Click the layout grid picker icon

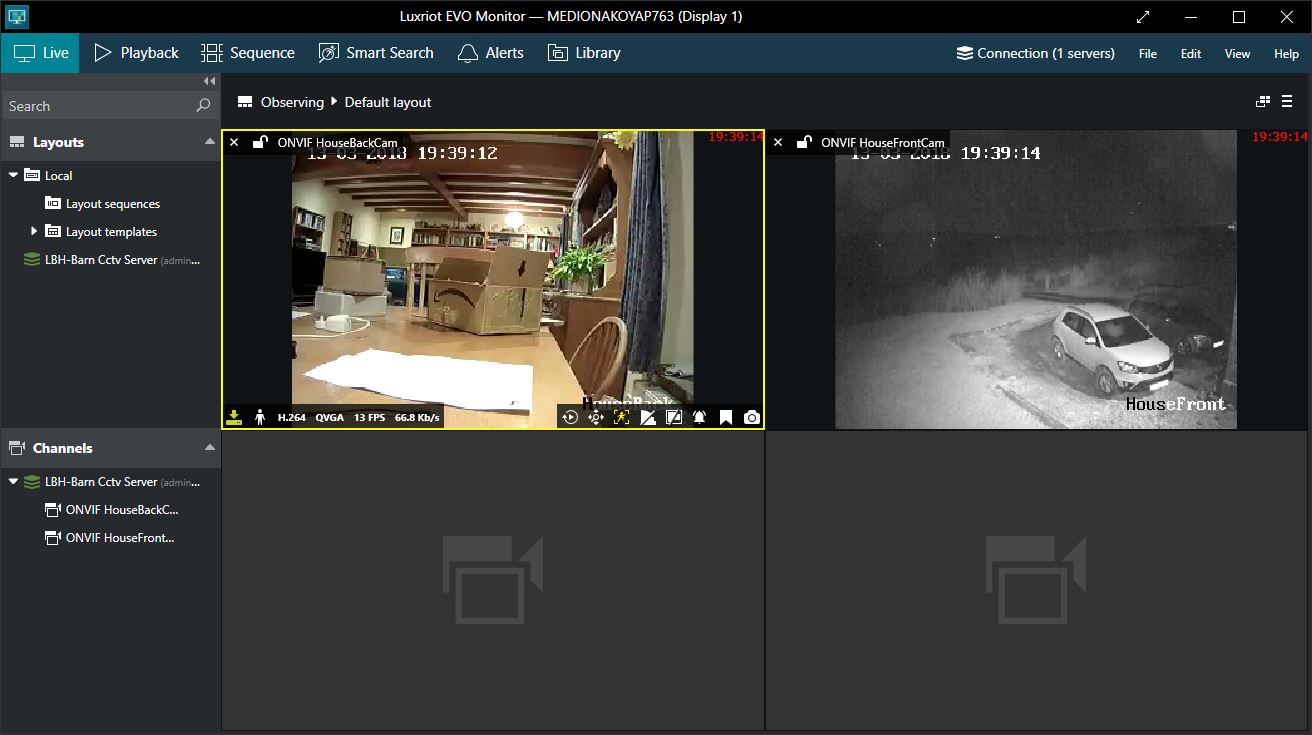pos(1263,101)
